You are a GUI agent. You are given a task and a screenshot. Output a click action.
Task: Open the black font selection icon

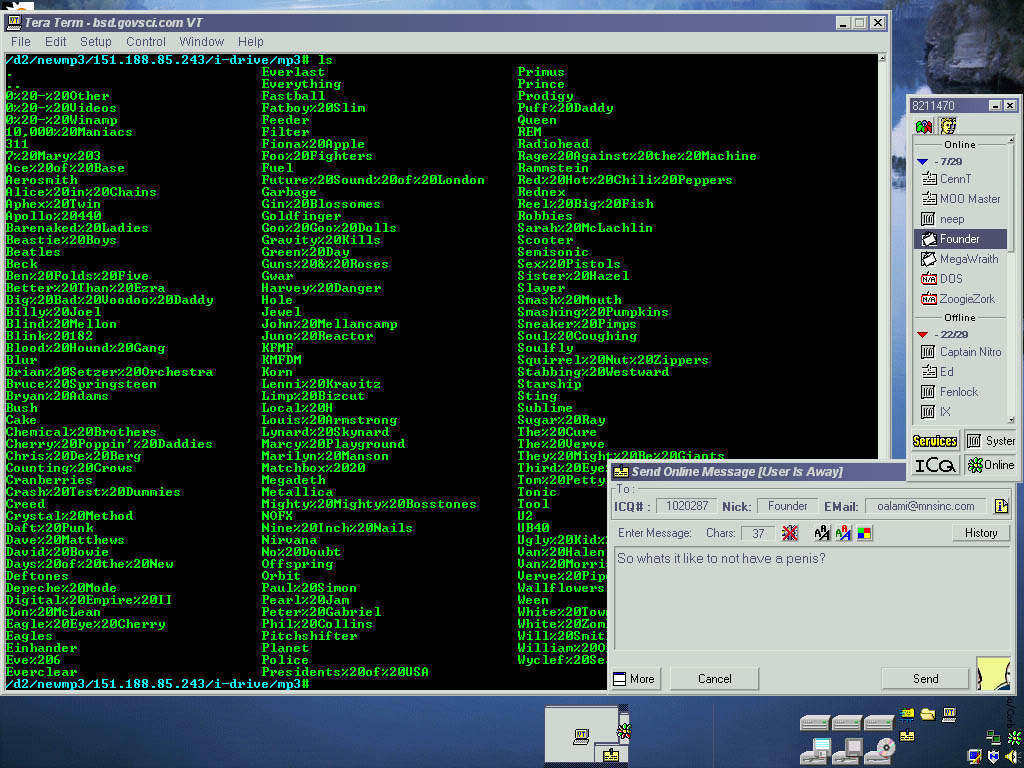click(x=822, y=533)
